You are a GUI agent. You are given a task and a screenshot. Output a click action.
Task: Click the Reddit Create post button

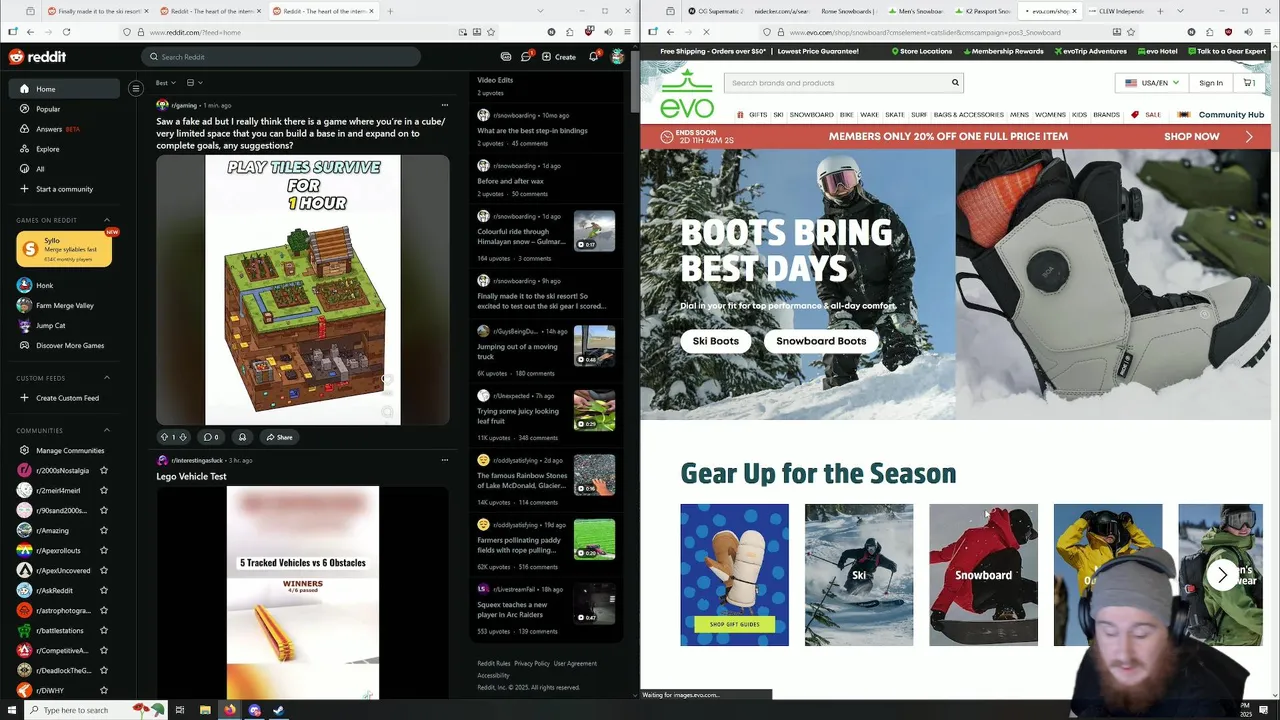559,57
